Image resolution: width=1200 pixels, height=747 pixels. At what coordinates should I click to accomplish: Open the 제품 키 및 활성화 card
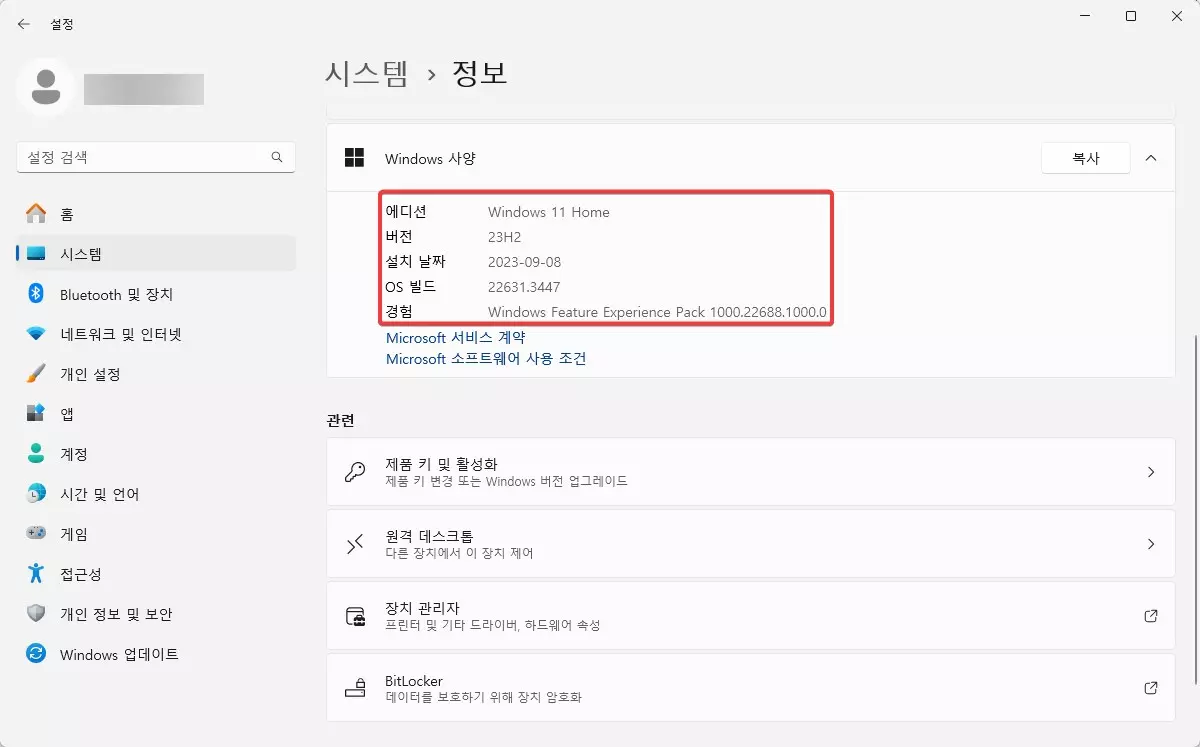coord(751,472)
